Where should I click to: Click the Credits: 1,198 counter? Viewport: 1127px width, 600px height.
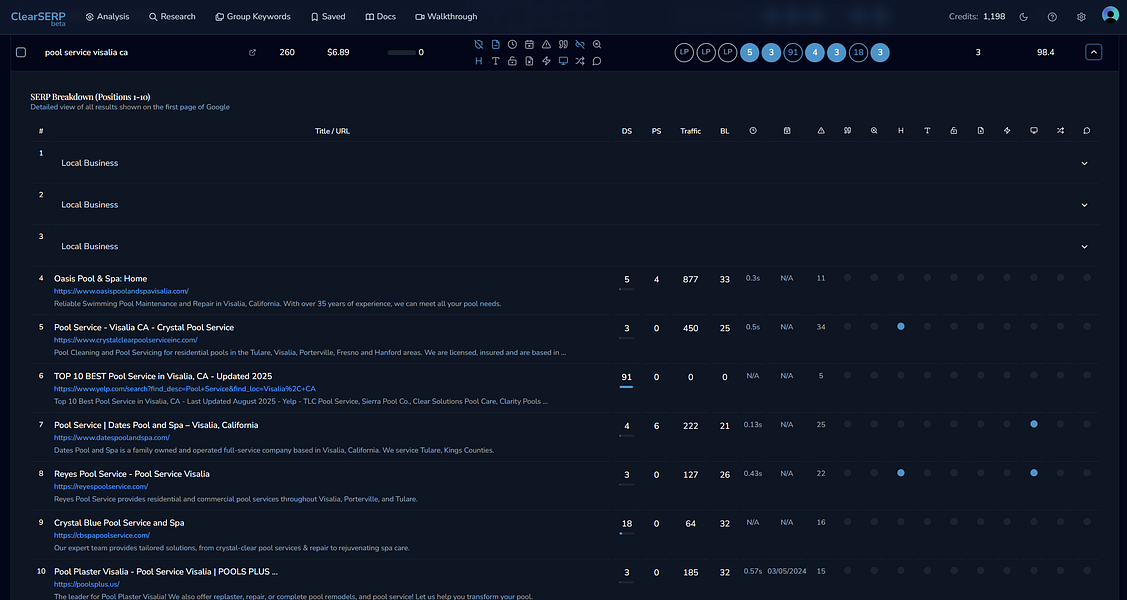[977, 17]
